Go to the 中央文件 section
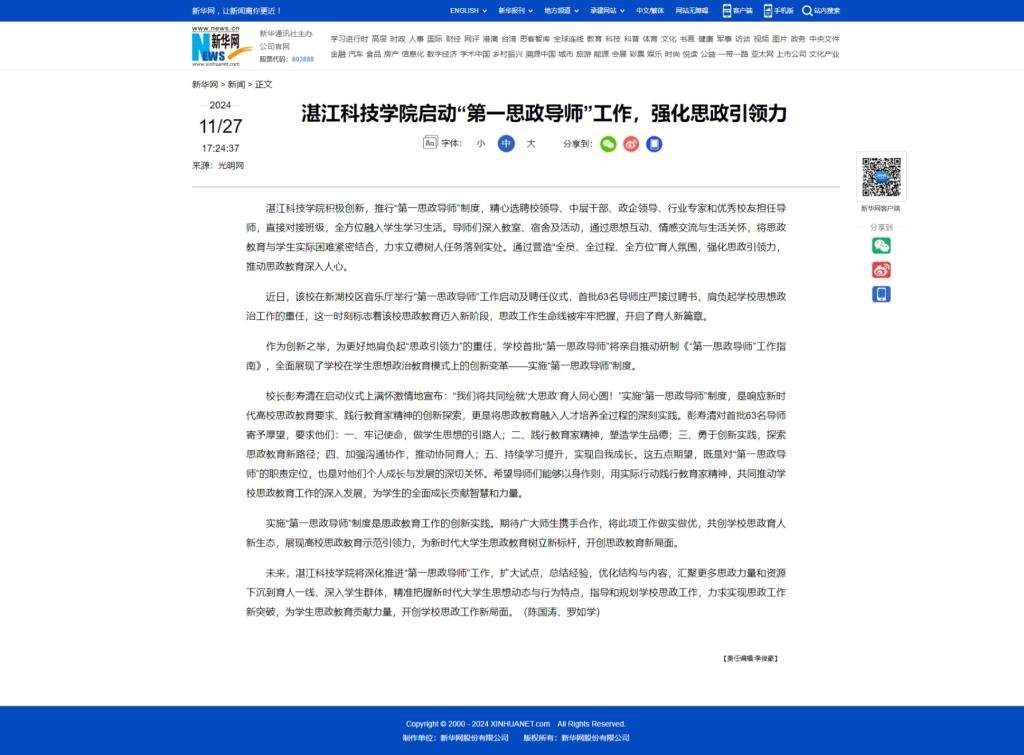The width and height of the screenshot is (1024, 755). (824, 39)
